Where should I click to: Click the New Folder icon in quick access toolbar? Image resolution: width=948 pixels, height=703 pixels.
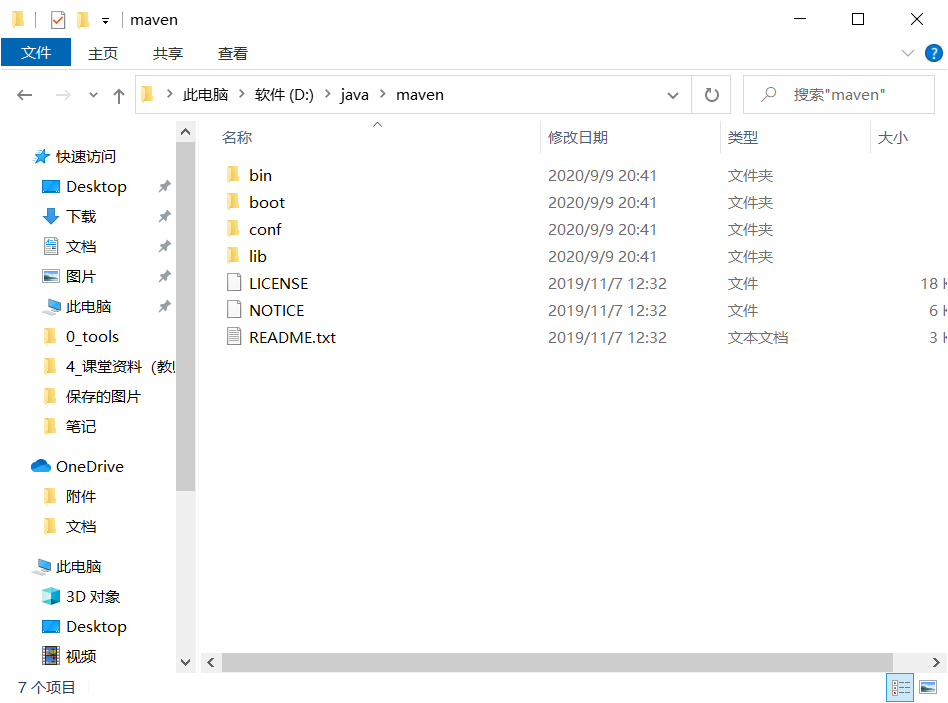[x=83, y=20]
